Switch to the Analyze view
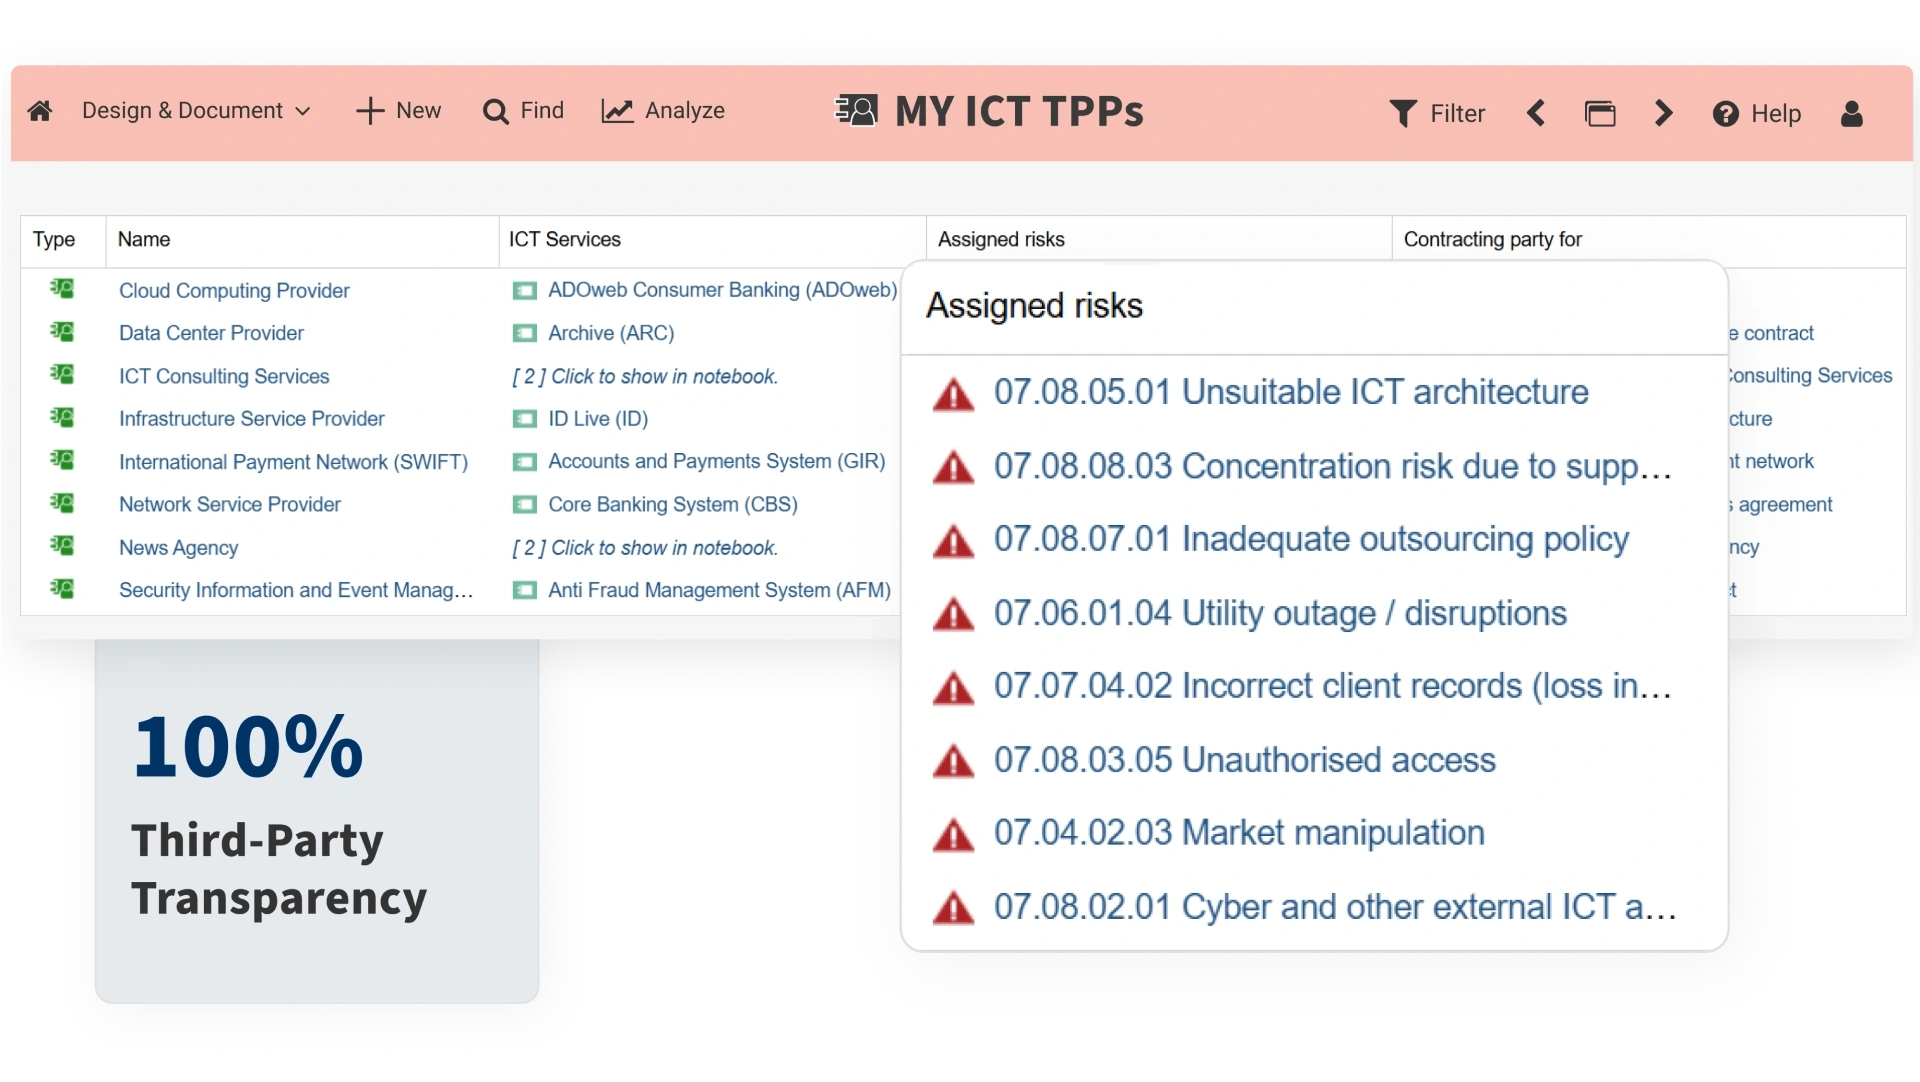The height and width of the screenshot is (1082, 1920). tap(663, 110)
